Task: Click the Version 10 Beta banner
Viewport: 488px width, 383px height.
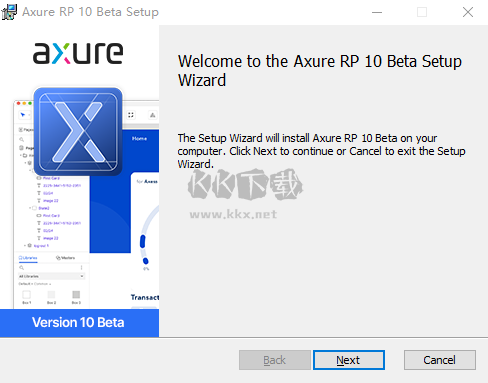Action: tap(79, 323)
